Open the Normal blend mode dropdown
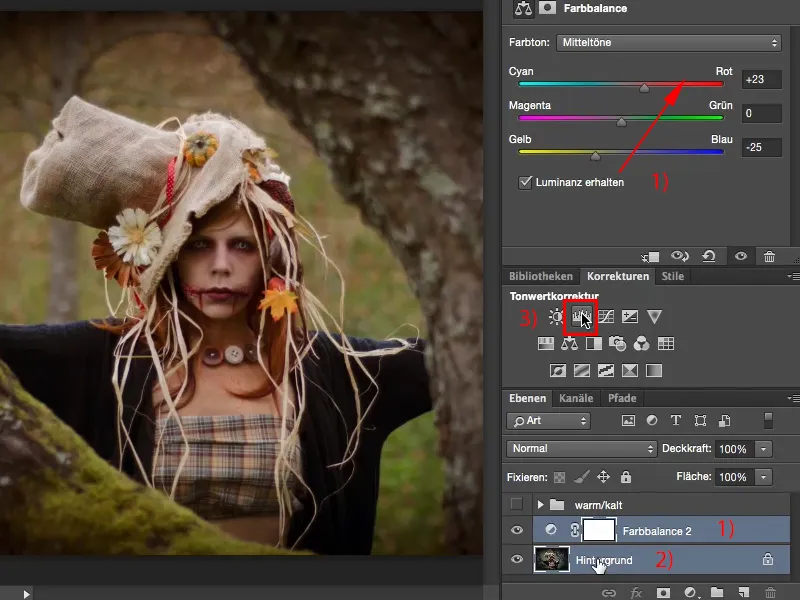This screenshot has height=600, width=800. 581,448
